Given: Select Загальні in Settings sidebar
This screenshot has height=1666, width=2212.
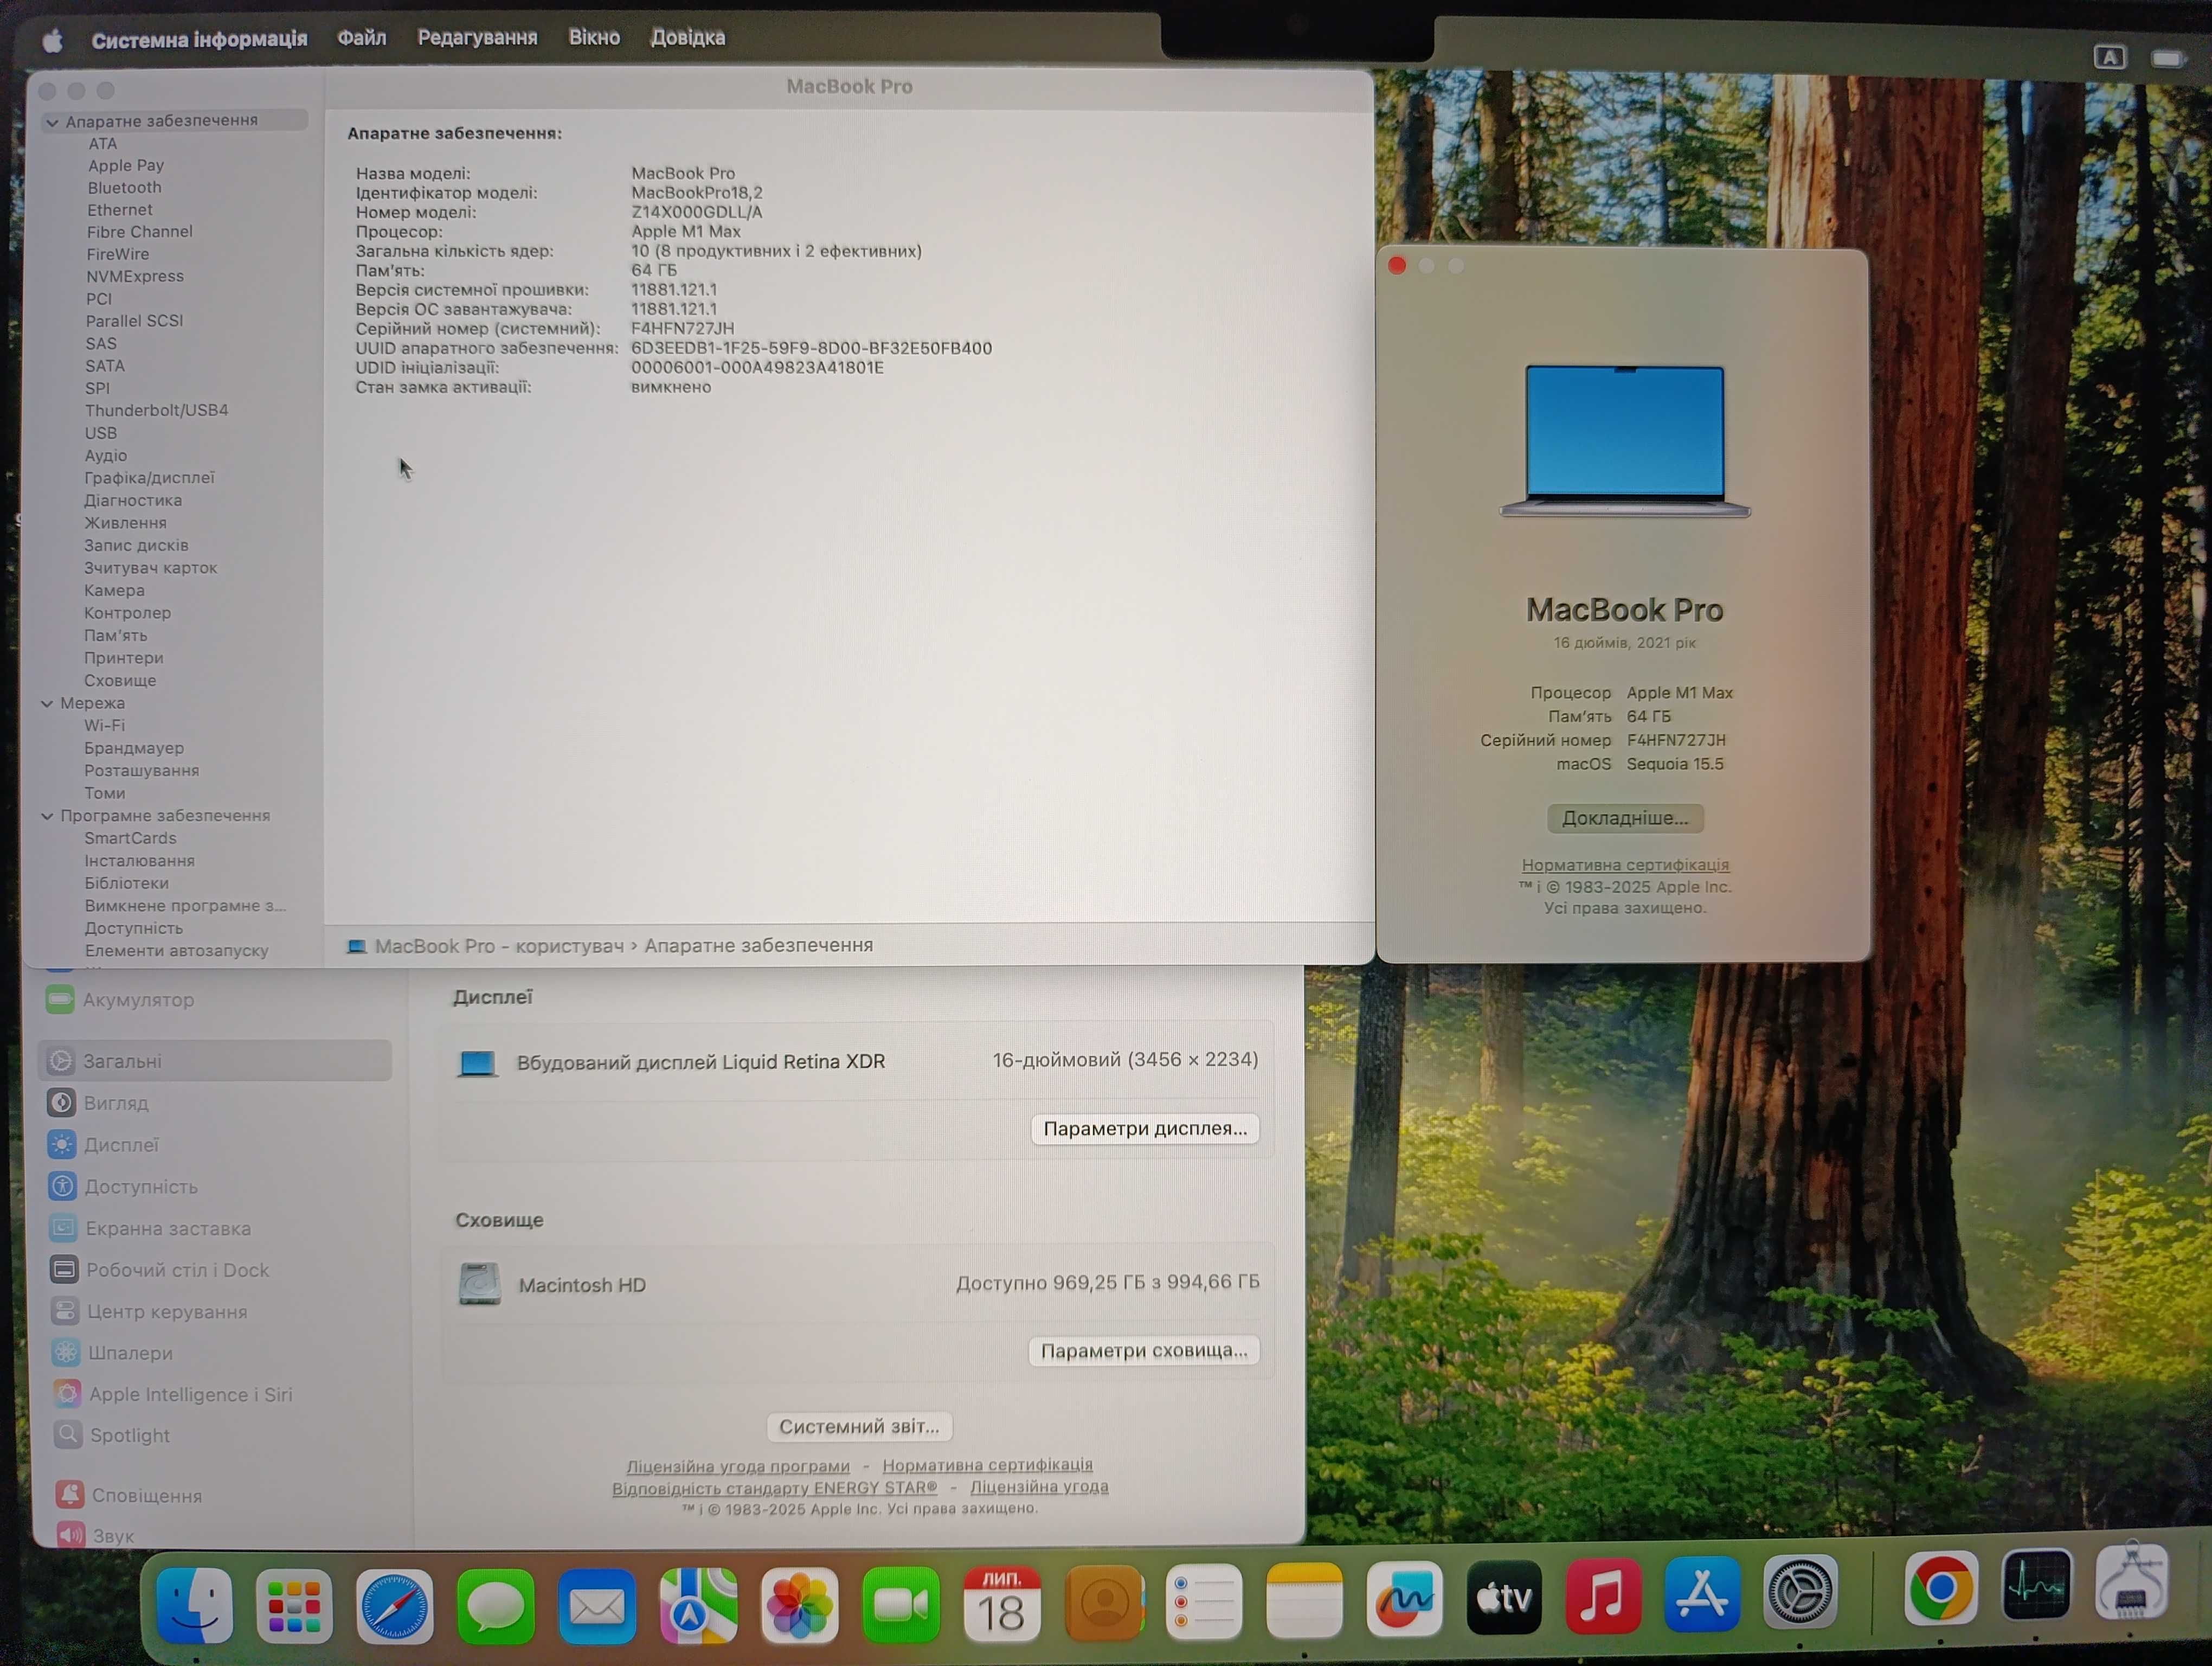Looking at the screenshot, I should point(215,1061).
